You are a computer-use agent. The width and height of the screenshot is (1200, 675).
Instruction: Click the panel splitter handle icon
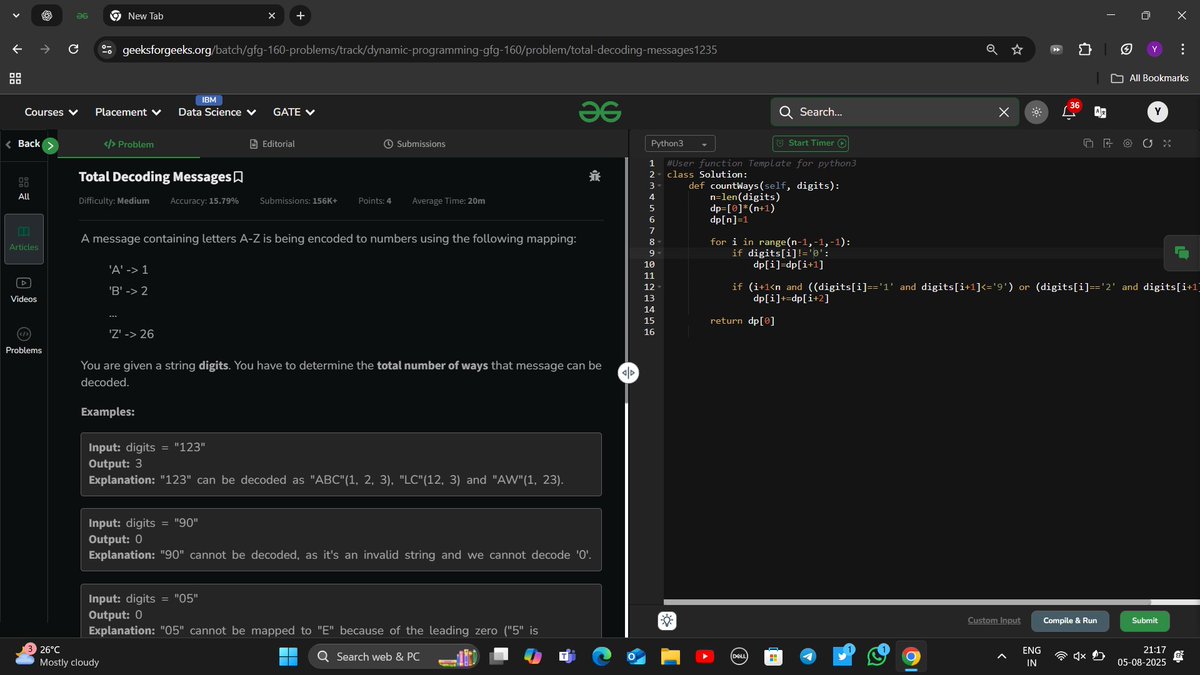(628, 373)
